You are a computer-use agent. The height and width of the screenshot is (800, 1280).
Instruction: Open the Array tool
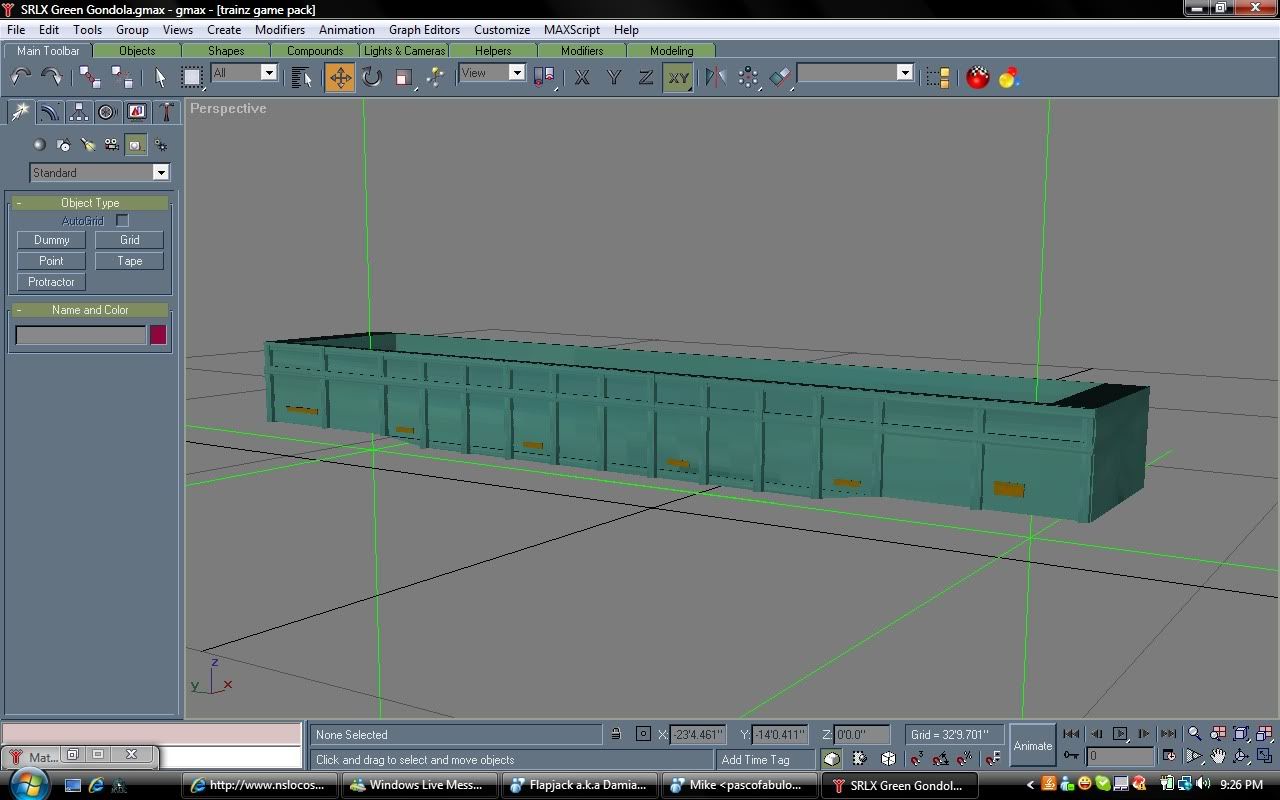[748, 77]
